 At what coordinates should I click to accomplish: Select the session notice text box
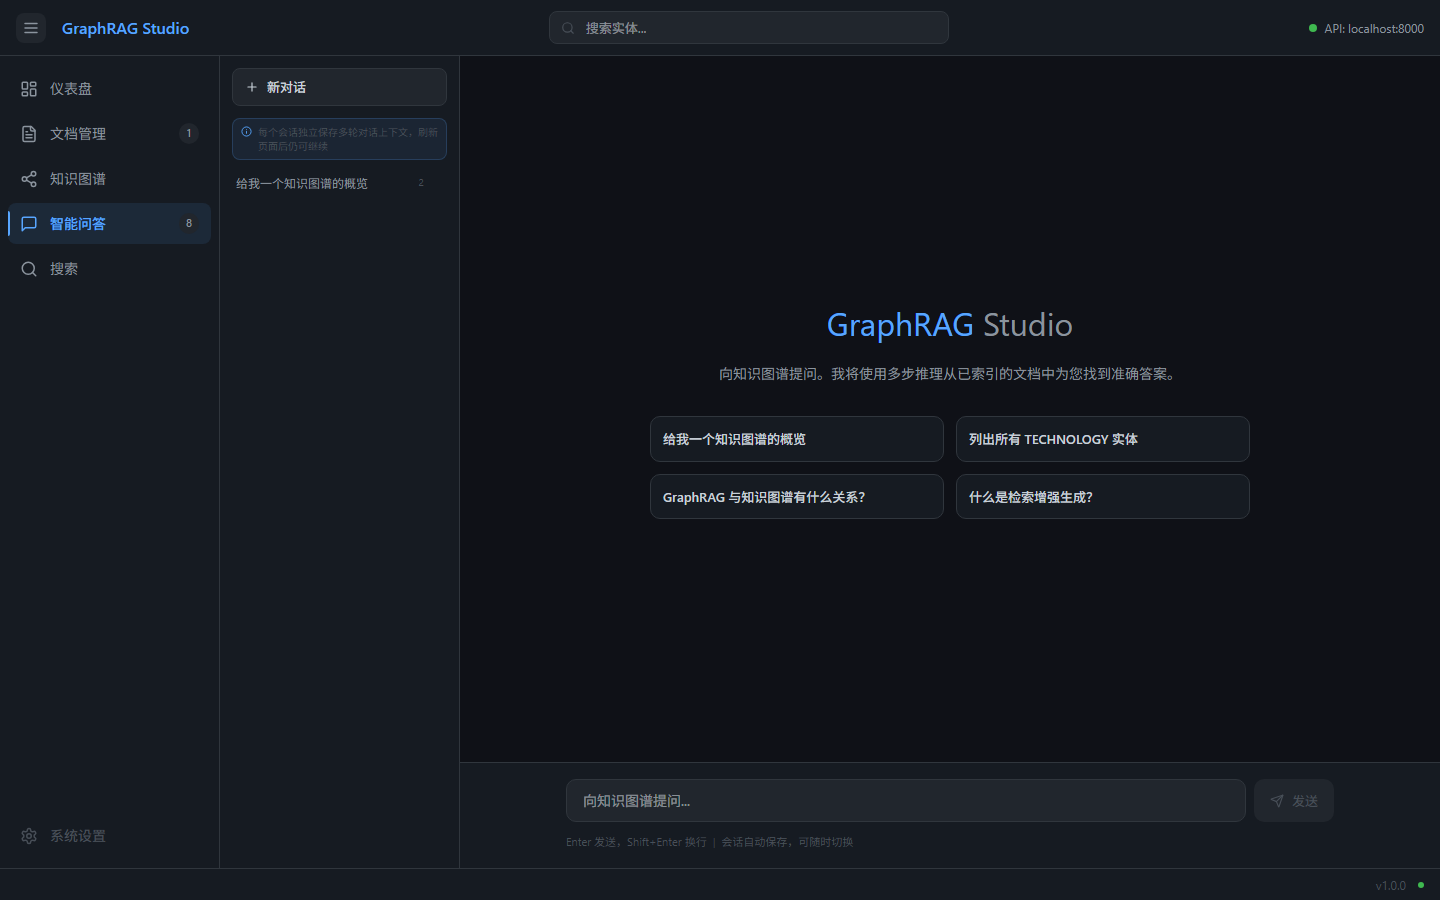[x=339, y=139]
